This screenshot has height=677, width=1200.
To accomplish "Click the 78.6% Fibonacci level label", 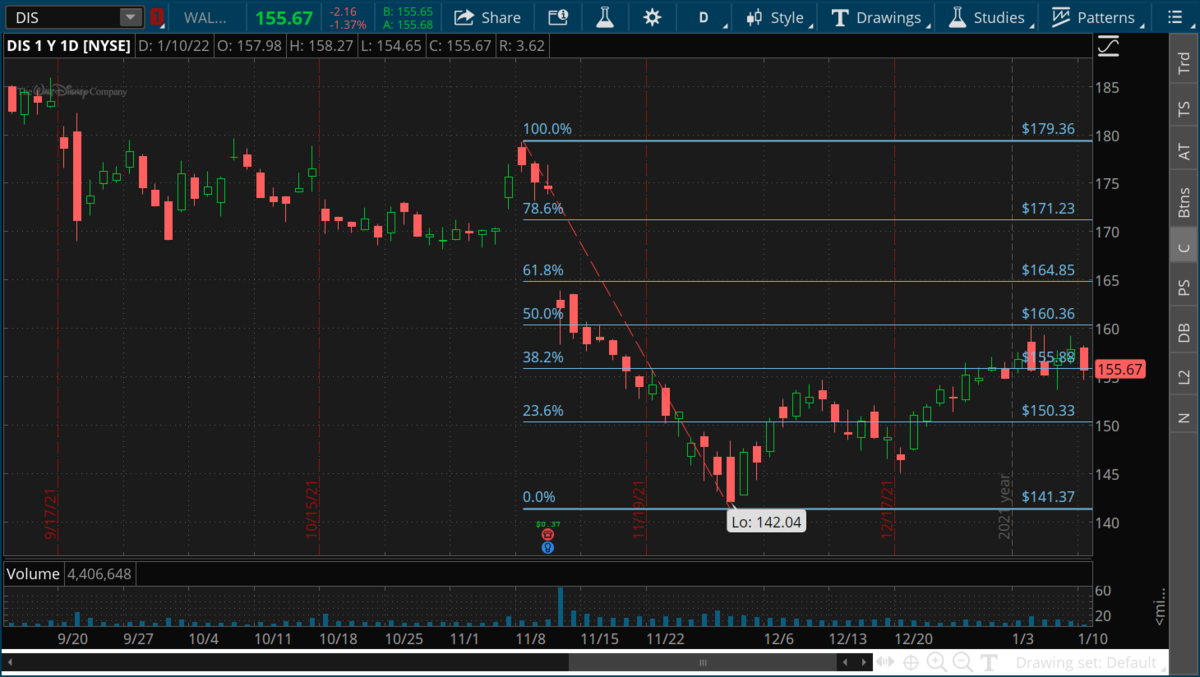I will click(x=543, y=208).
